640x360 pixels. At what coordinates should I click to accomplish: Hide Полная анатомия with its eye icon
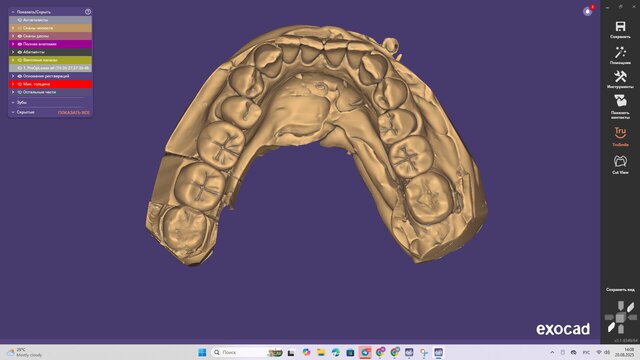pos(20,44)
